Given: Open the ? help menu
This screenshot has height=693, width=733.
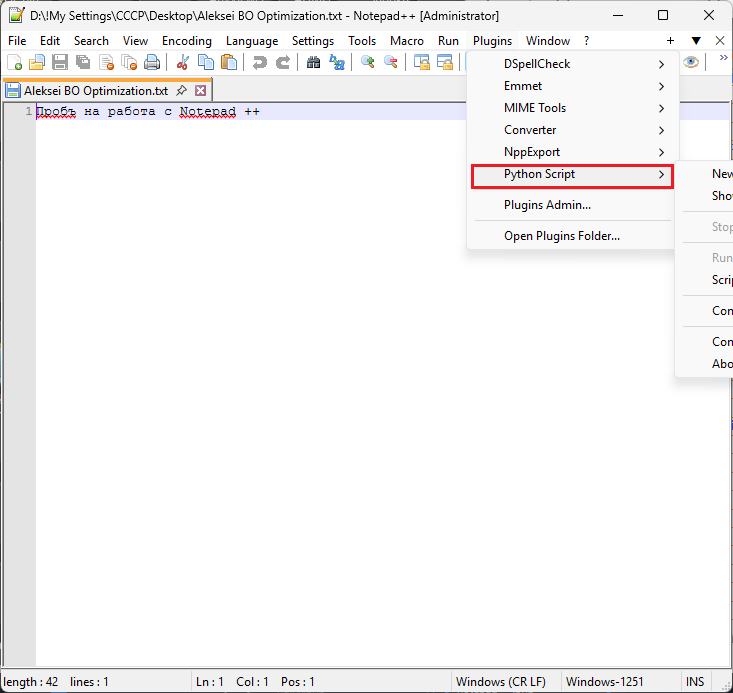Looking at the screenshot, I should point(586,41).
